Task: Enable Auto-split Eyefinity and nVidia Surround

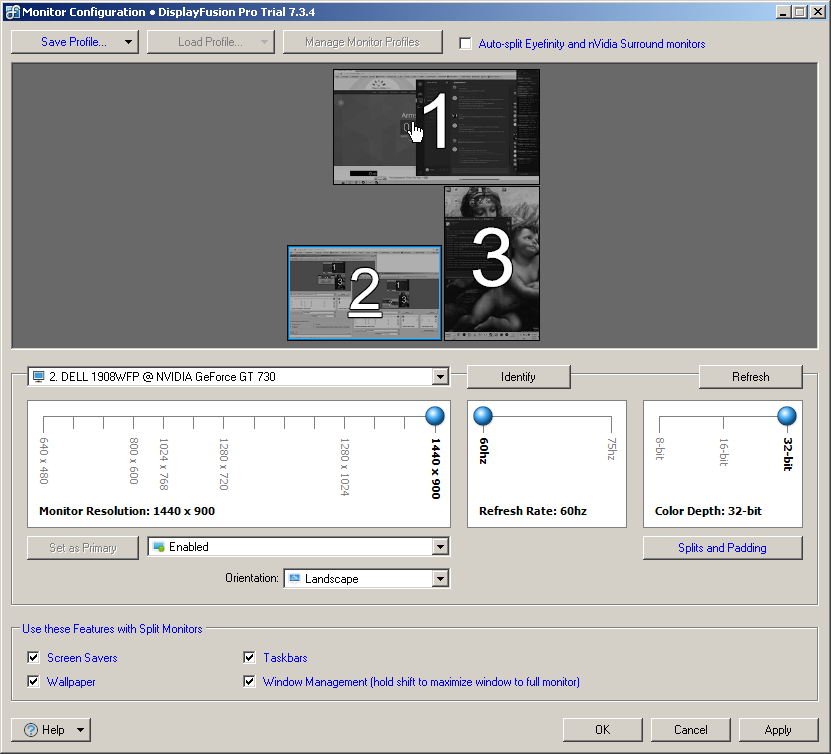Action: (465, 44)
